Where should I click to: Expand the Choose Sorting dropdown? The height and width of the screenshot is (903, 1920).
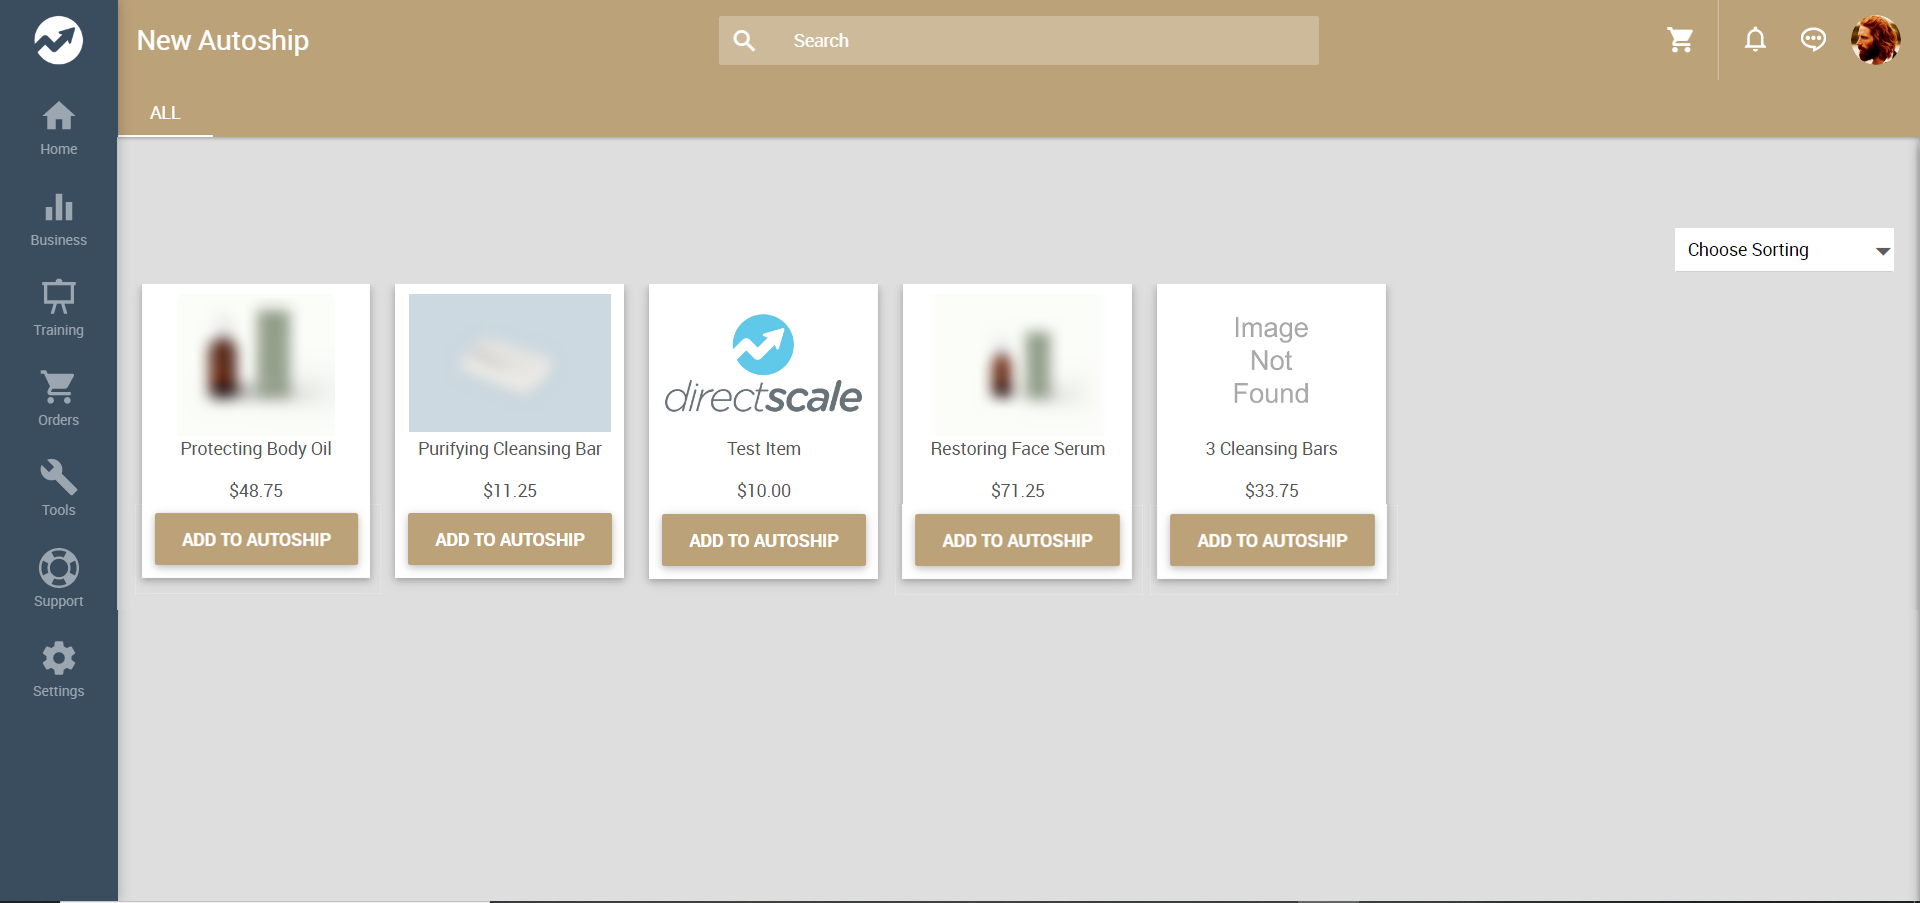[x=1783, y=250]
